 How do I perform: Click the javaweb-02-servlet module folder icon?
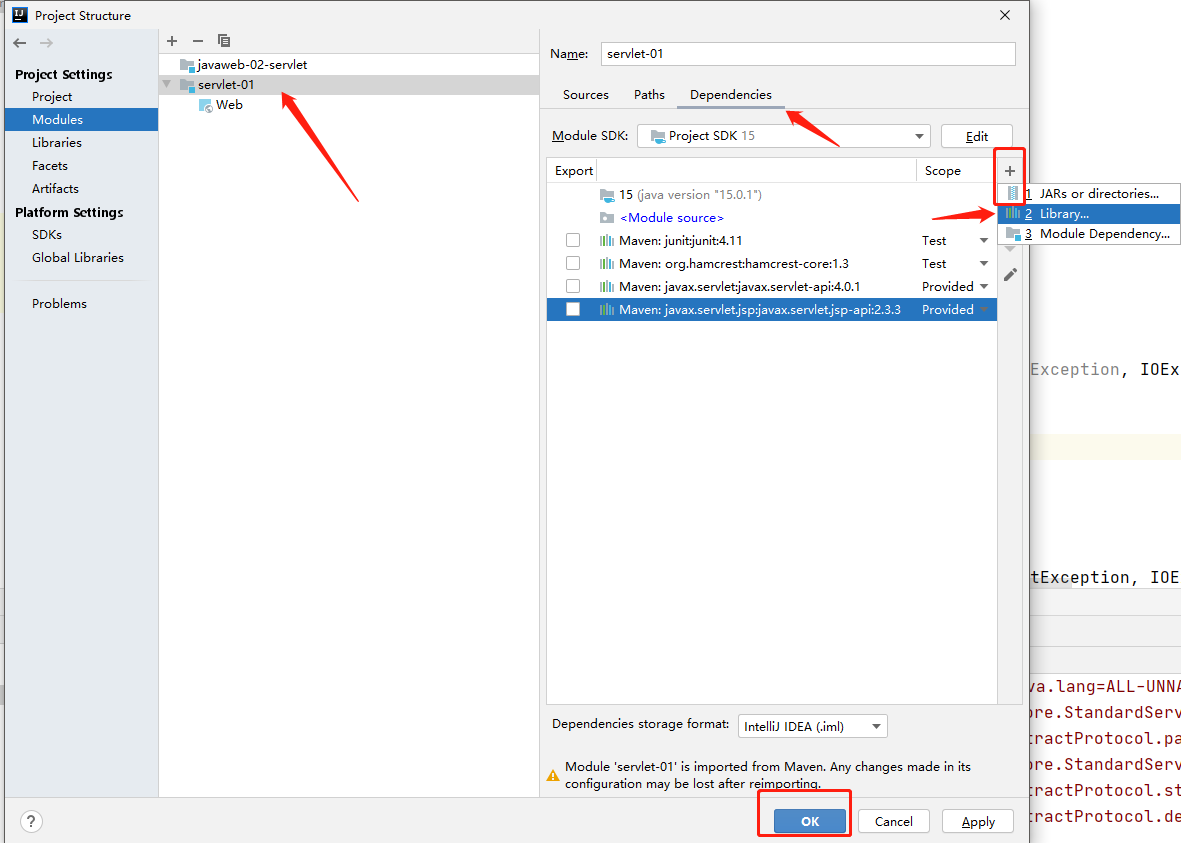coord(188,65)
